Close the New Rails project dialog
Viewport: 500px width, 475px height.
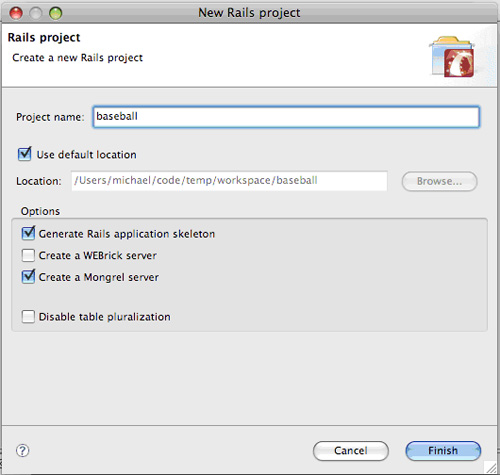pos(16,13)
